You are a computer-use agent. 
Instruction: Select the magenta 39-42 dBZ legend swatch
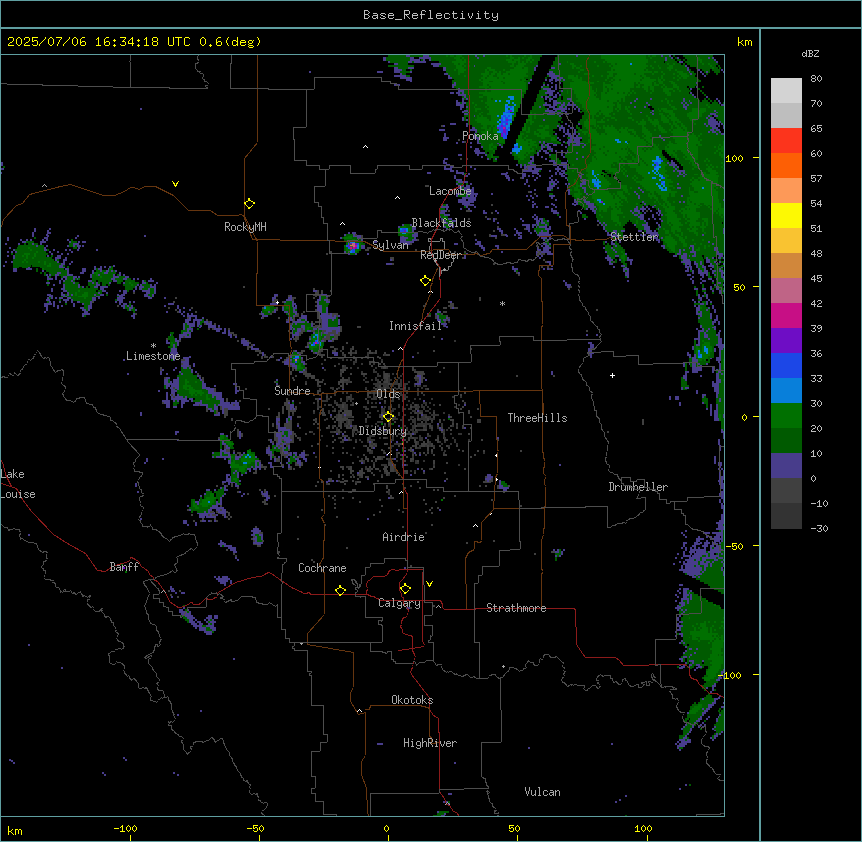click(786, 315)
